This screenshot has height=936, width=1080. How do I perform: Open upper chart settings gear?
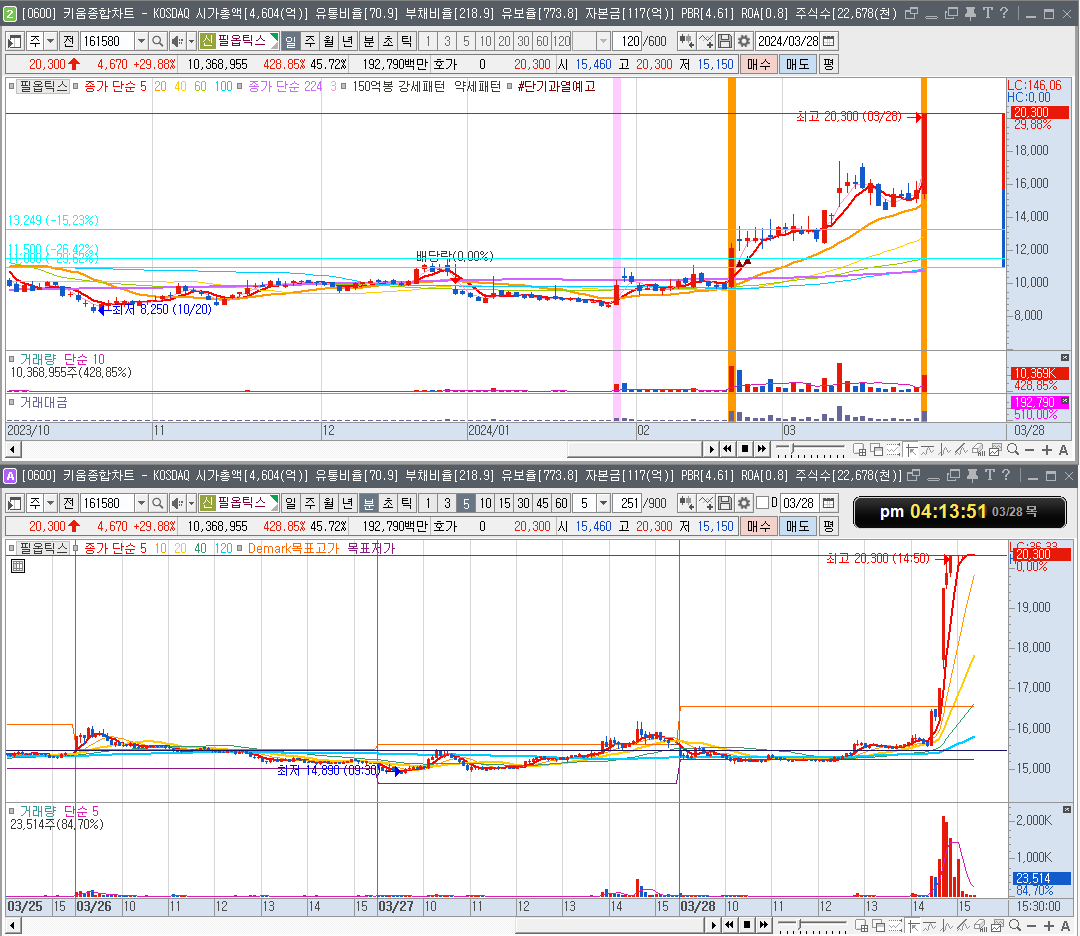coord(744,41)
